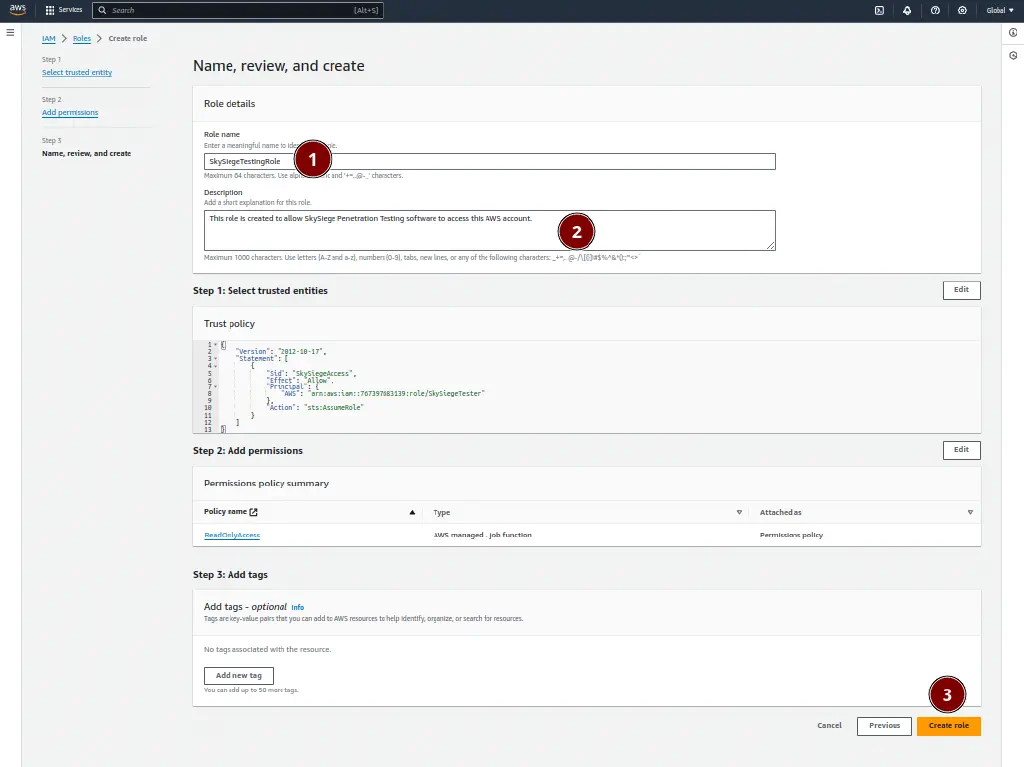Edit Step 2 permissions
This screenshot has width=1024, height=767.
click(961, 450)
